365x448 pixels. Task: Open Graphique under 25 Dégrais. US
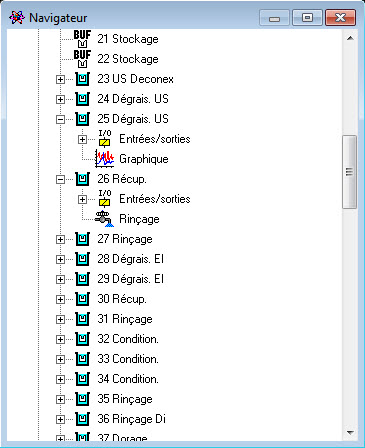[x=144, y=159]
